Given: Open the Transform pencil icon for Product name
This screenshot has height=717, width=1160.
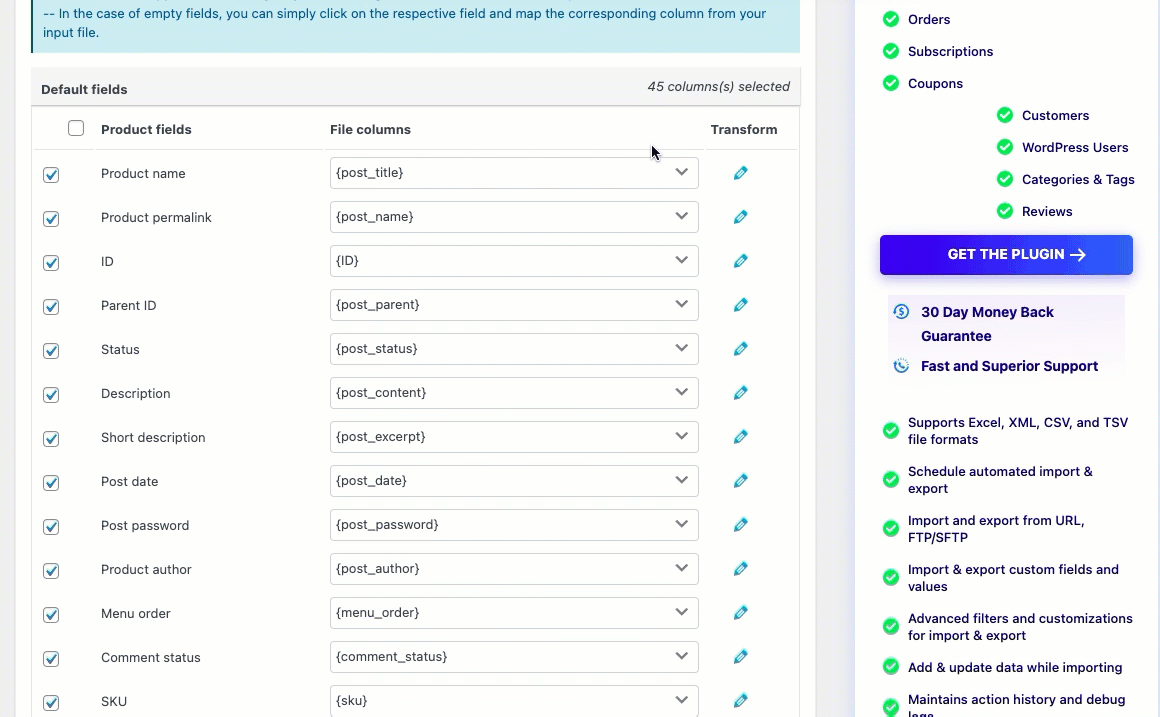Looking at the screenshot, I should (740, 172).
